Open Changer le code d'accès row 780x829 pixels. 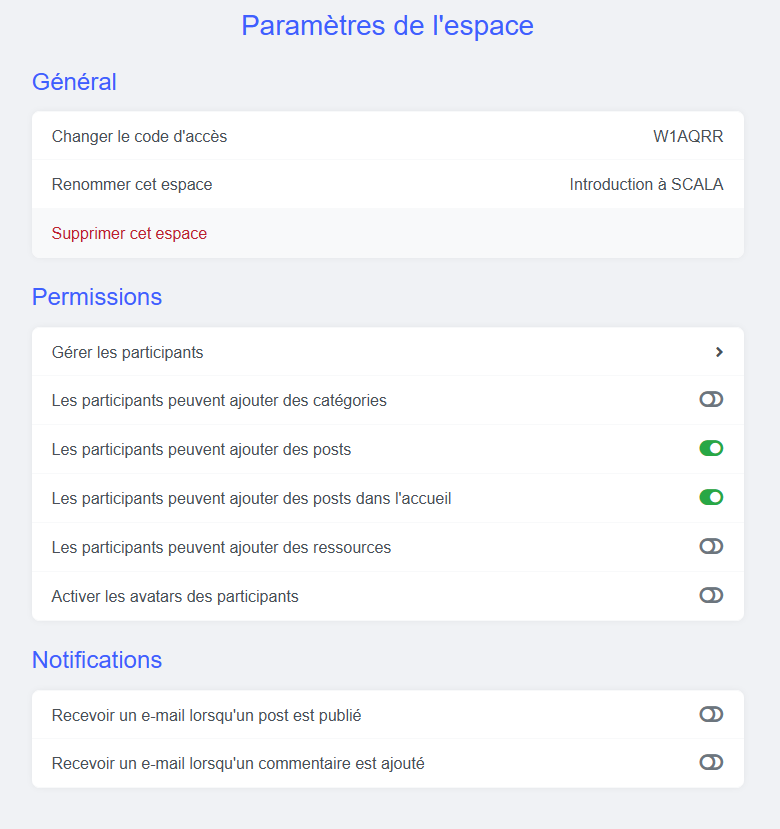pos(388,136)
